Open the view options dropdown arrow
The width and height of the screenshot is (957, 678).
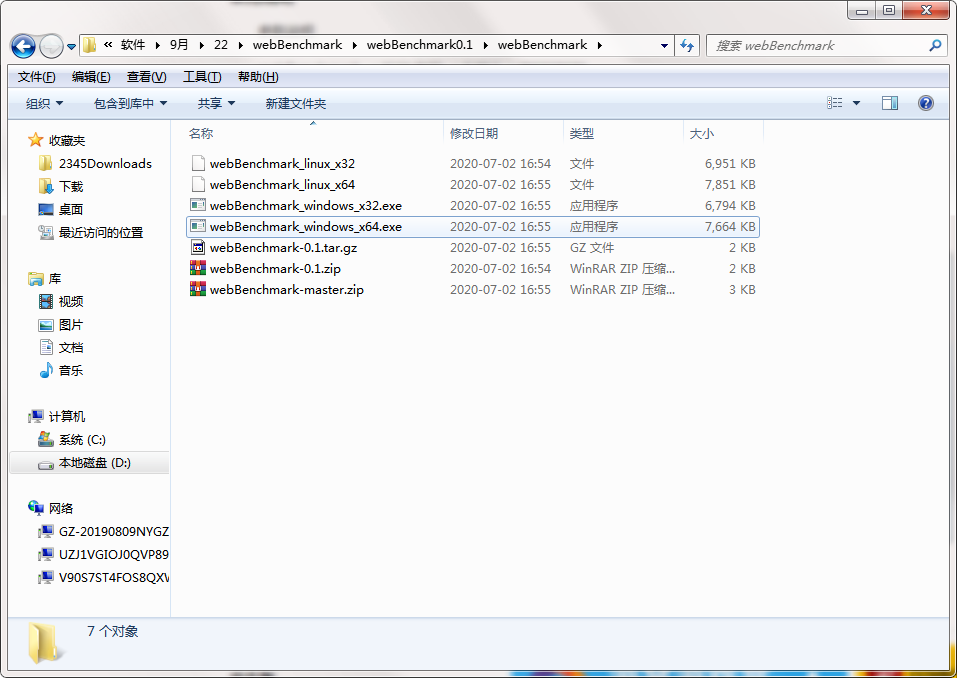(x=856, y=103)
